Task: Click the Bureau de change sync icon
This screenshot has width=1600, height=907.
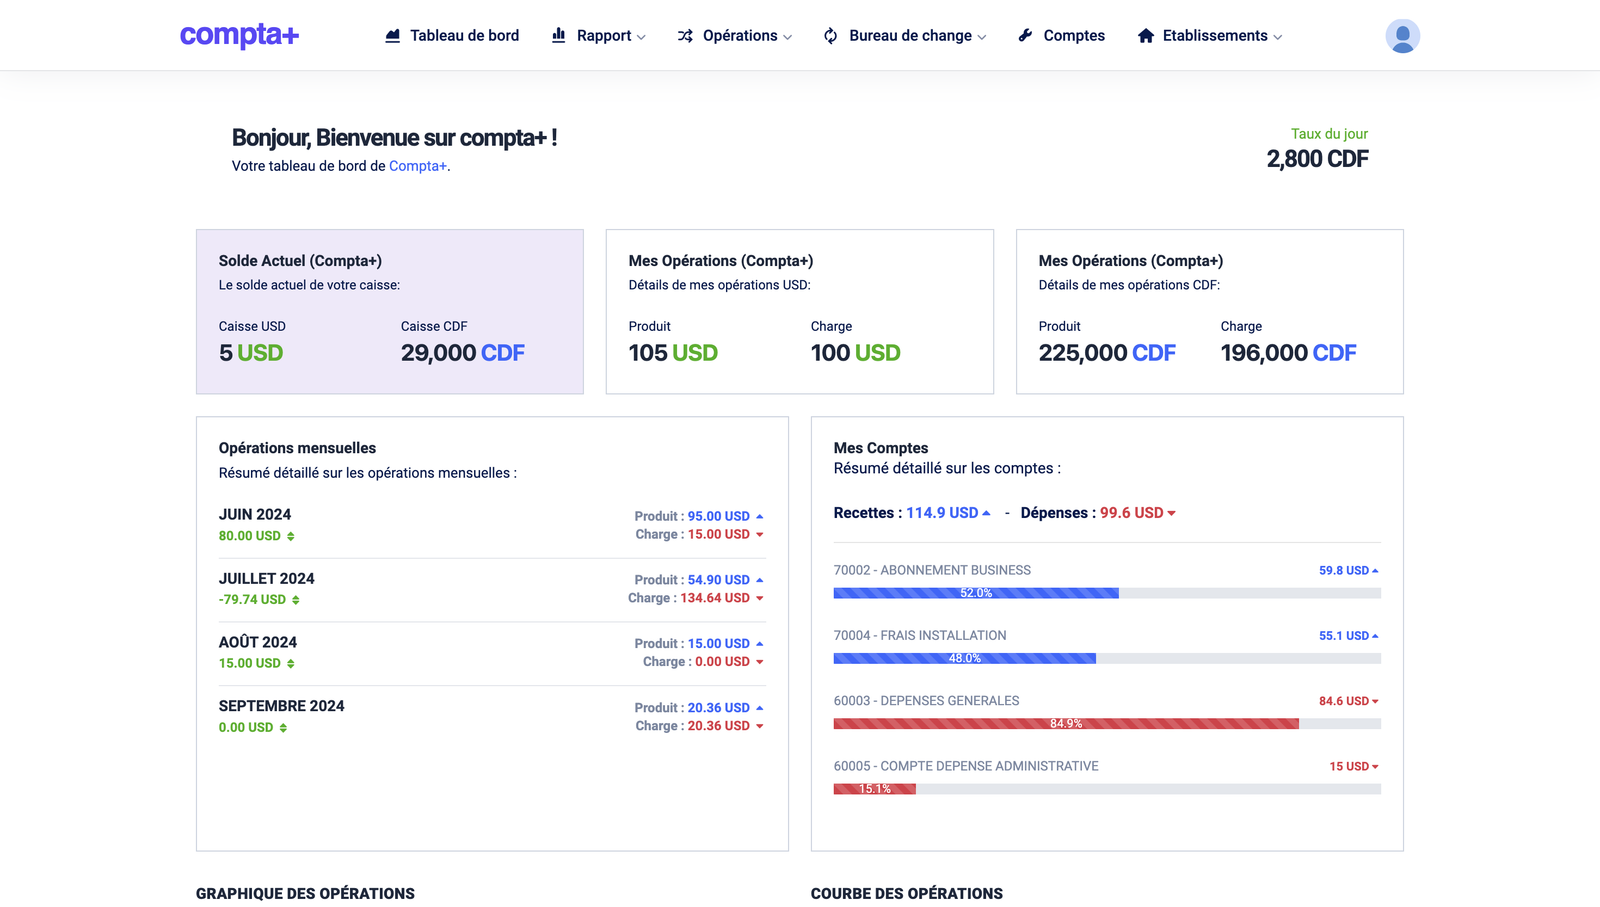Action: tap(830, 36)
